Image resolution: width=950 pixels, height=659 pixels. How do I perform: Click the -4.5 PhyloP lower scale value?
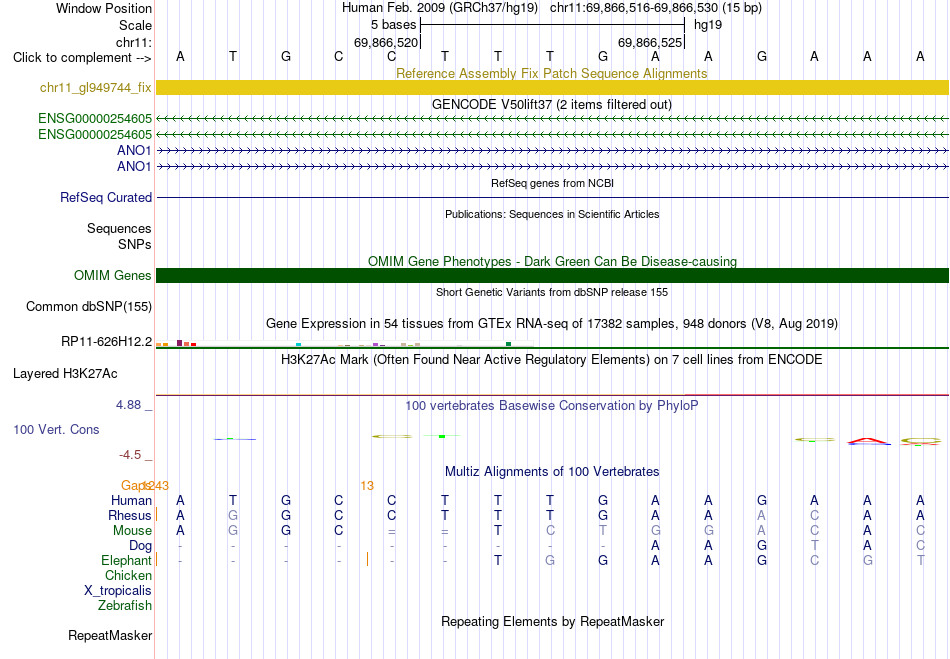coord(130,454)
